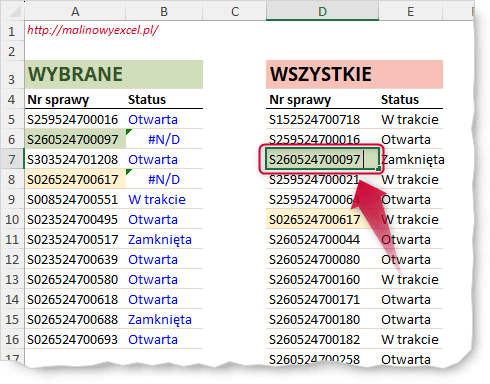
Task: Select row 7 header
Action: click(12, 159)
